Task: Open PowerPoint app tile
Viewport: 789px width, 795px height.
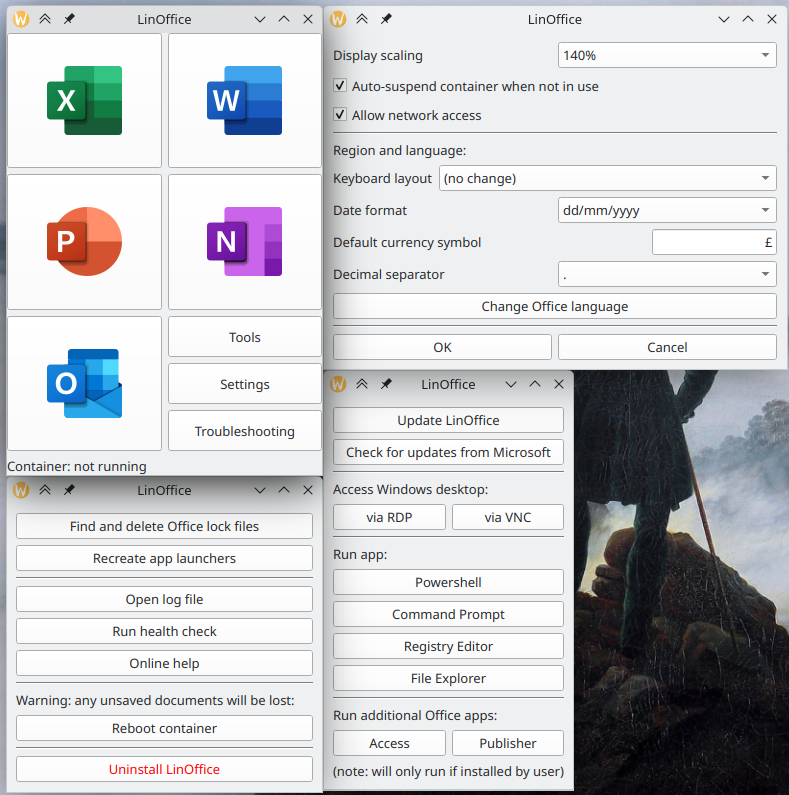Action: (84, 242)
